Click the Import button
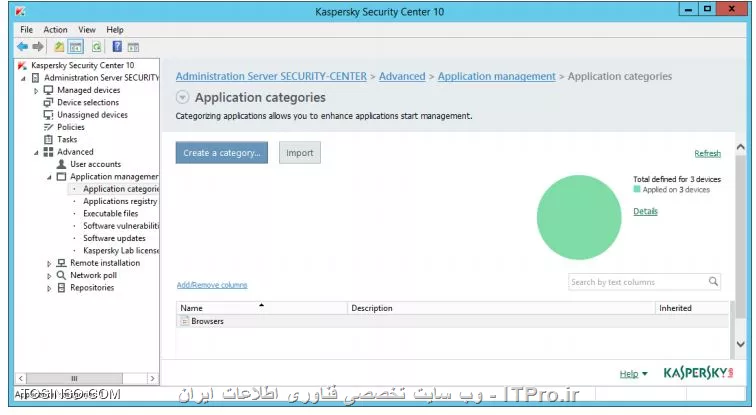The height and width of the screenshot is (415, 756). tap(299, 153)
